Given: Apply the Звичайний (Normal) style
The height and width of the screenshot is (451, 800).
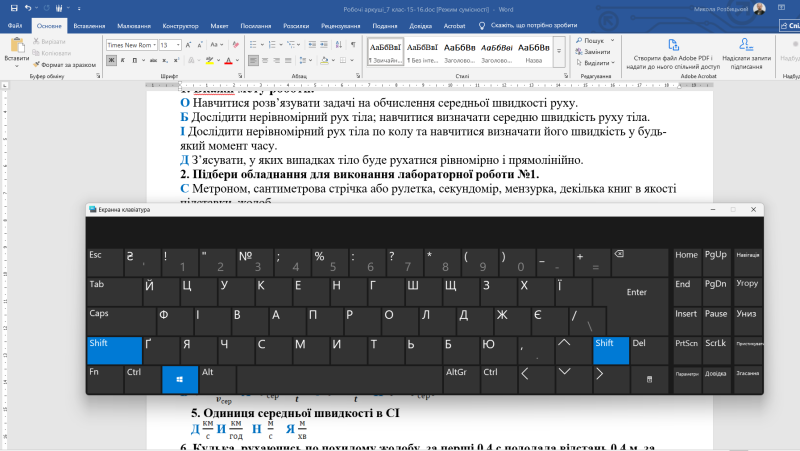Looking at the screenshot, I should tap(385, 52).
